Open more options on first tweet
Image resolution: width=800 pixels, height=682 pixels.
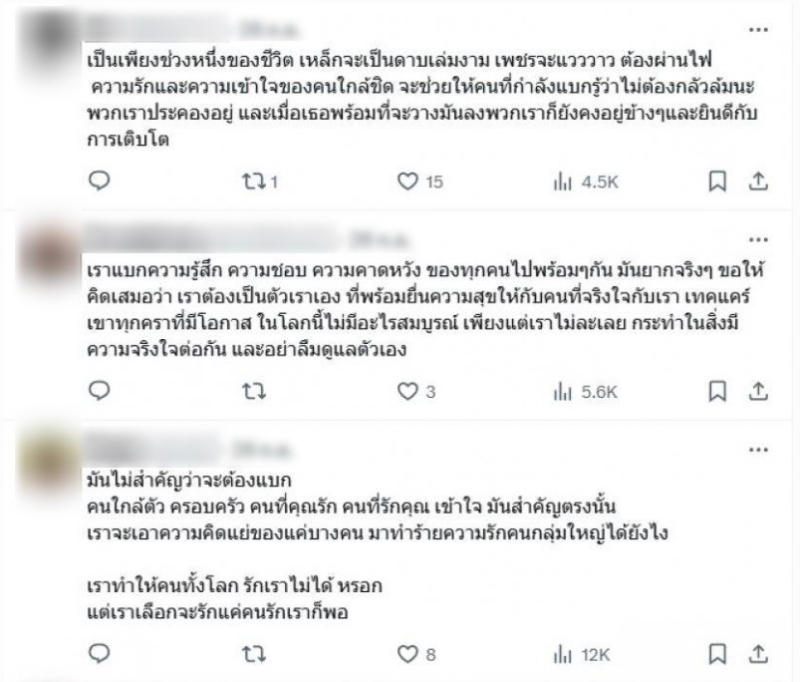click(758, 30)
